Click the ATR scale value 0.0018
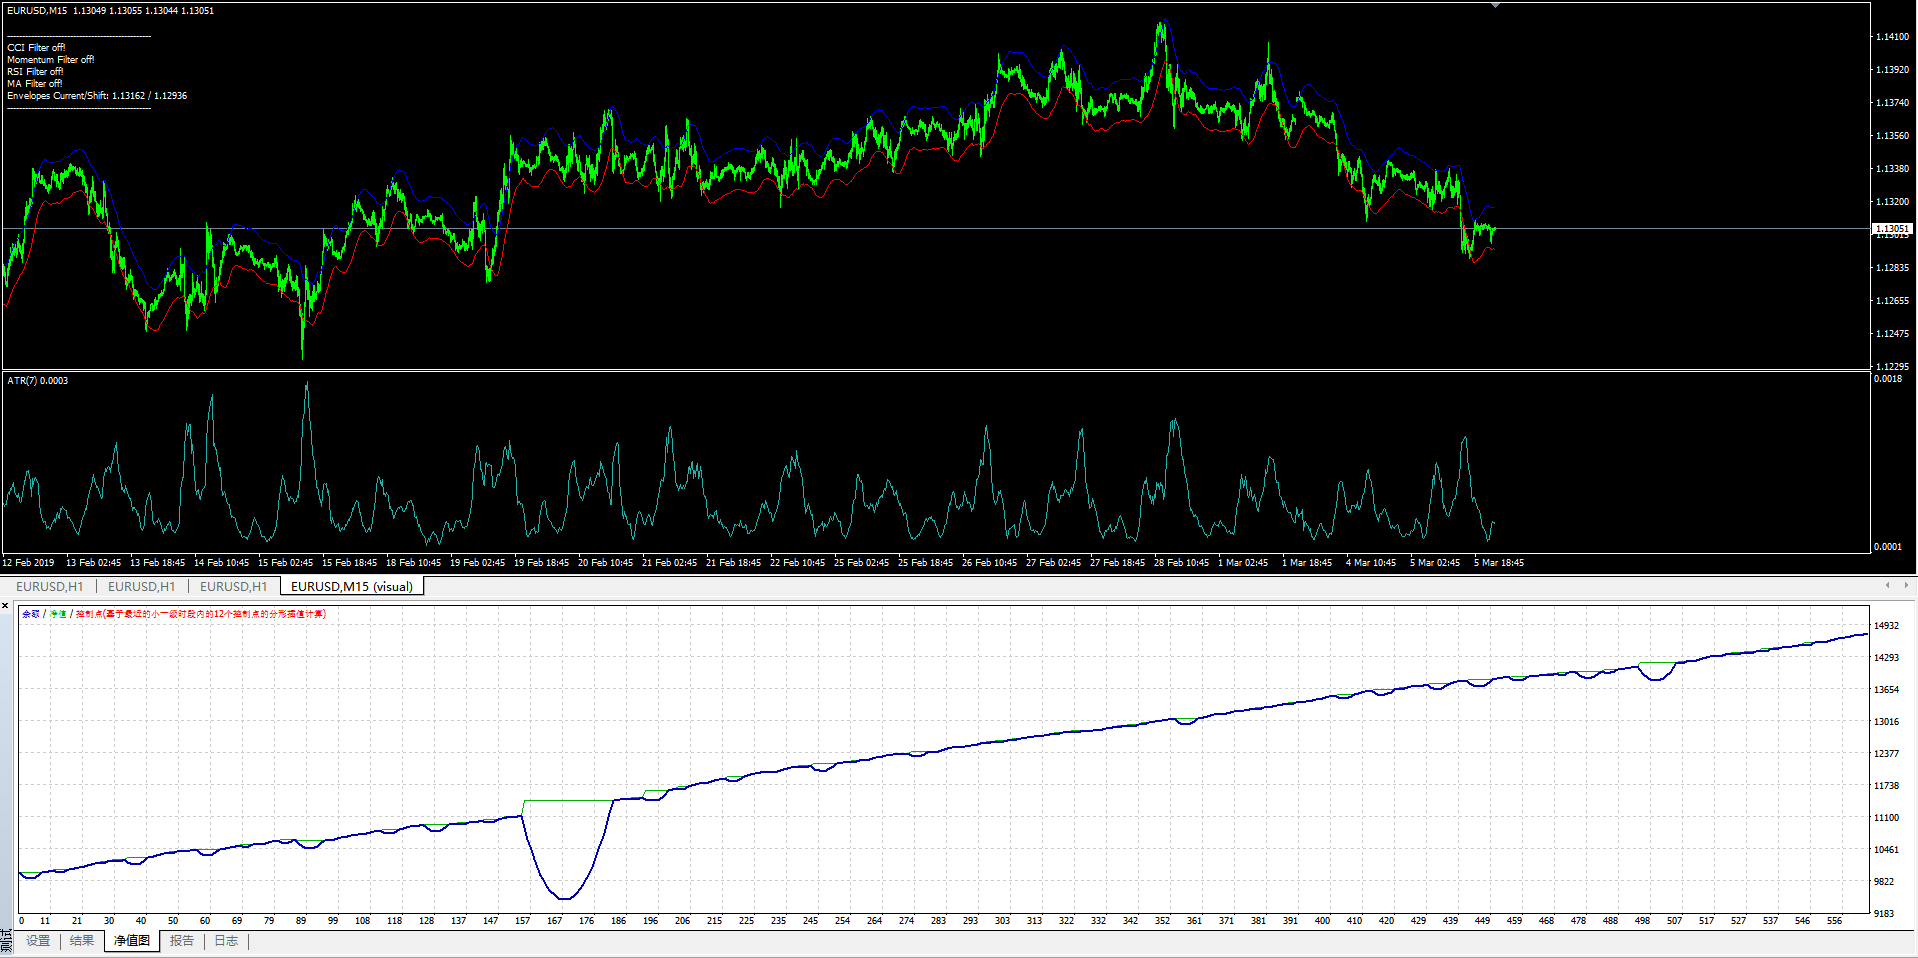This screenshot has width=1918, height=958. 1888,379
